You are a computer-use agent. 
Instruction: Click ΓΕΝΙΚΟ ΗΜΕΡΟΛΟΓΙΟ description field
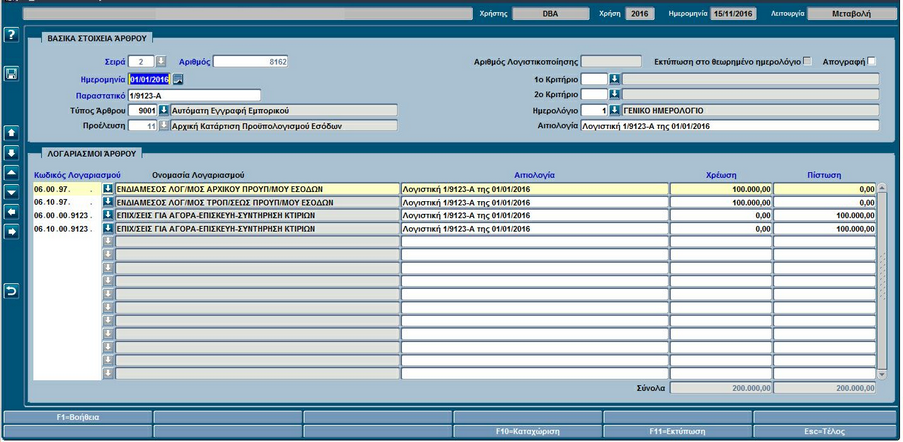pos(750,110)
